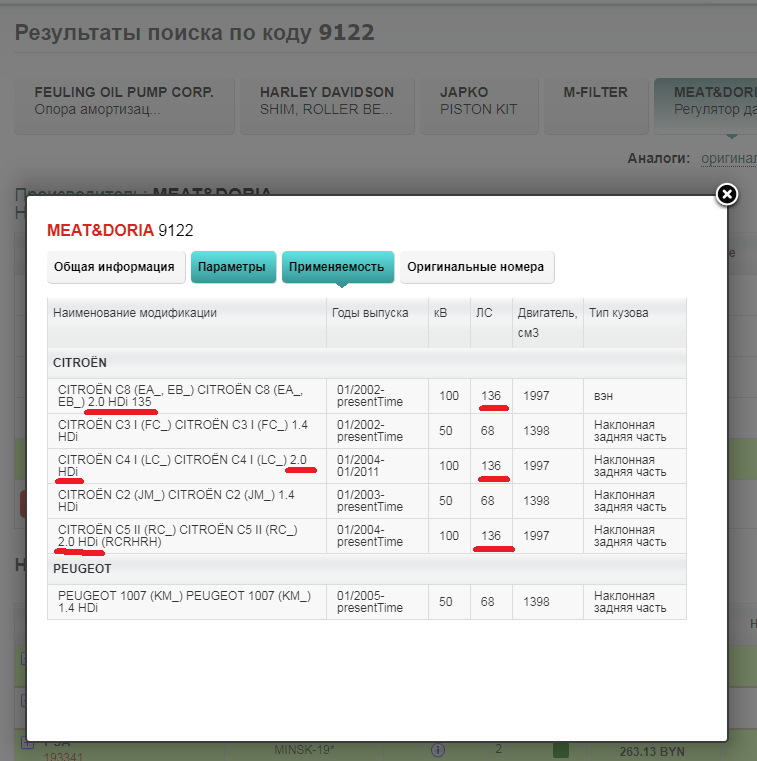Open the Оригинальные номера tab
This screenshot has width=757, height=761.
(476, 267)
